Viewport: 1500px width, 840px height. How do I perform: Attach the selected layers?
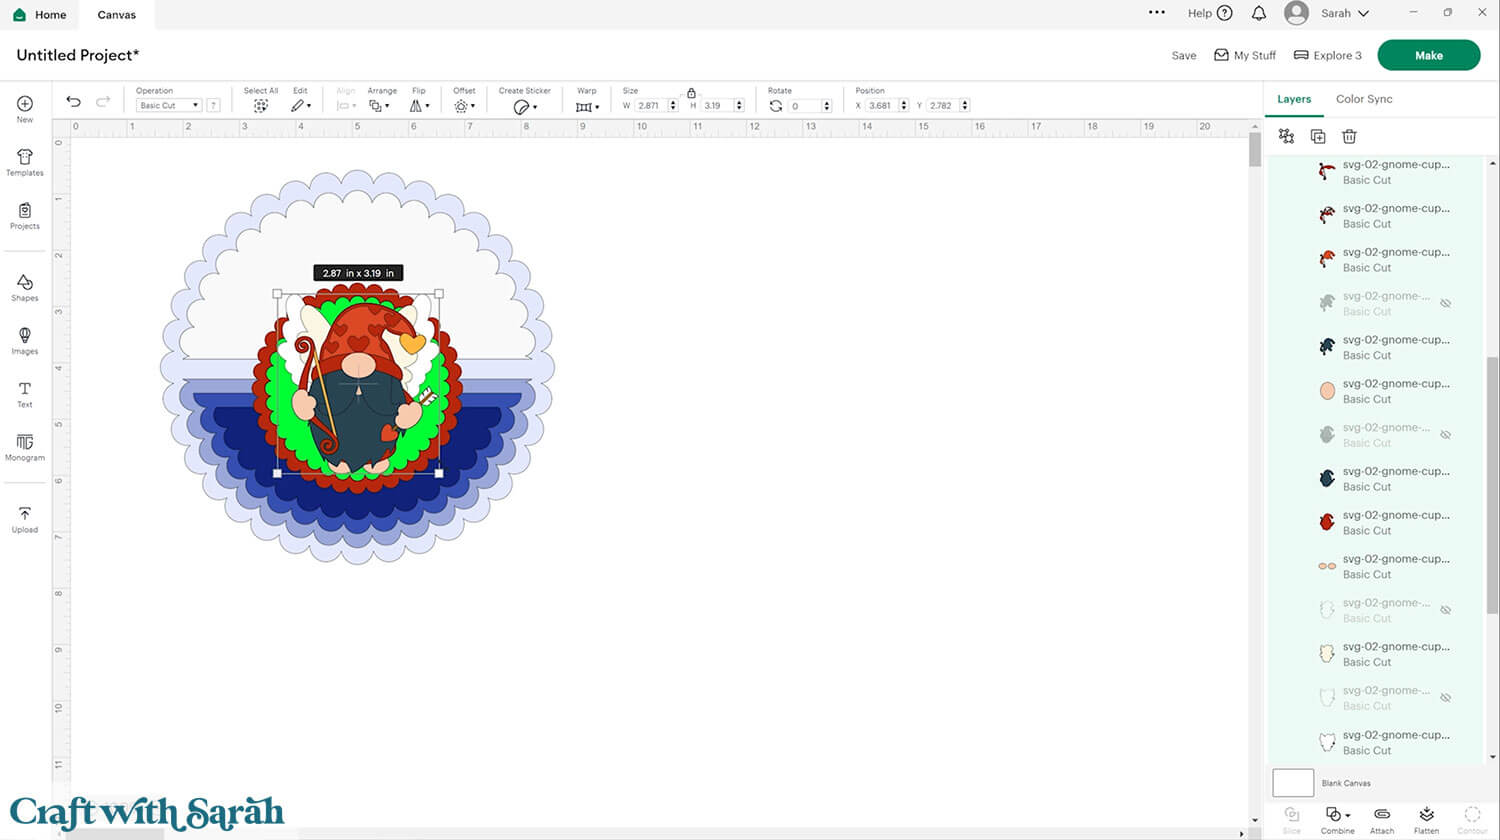[1382, 819]
